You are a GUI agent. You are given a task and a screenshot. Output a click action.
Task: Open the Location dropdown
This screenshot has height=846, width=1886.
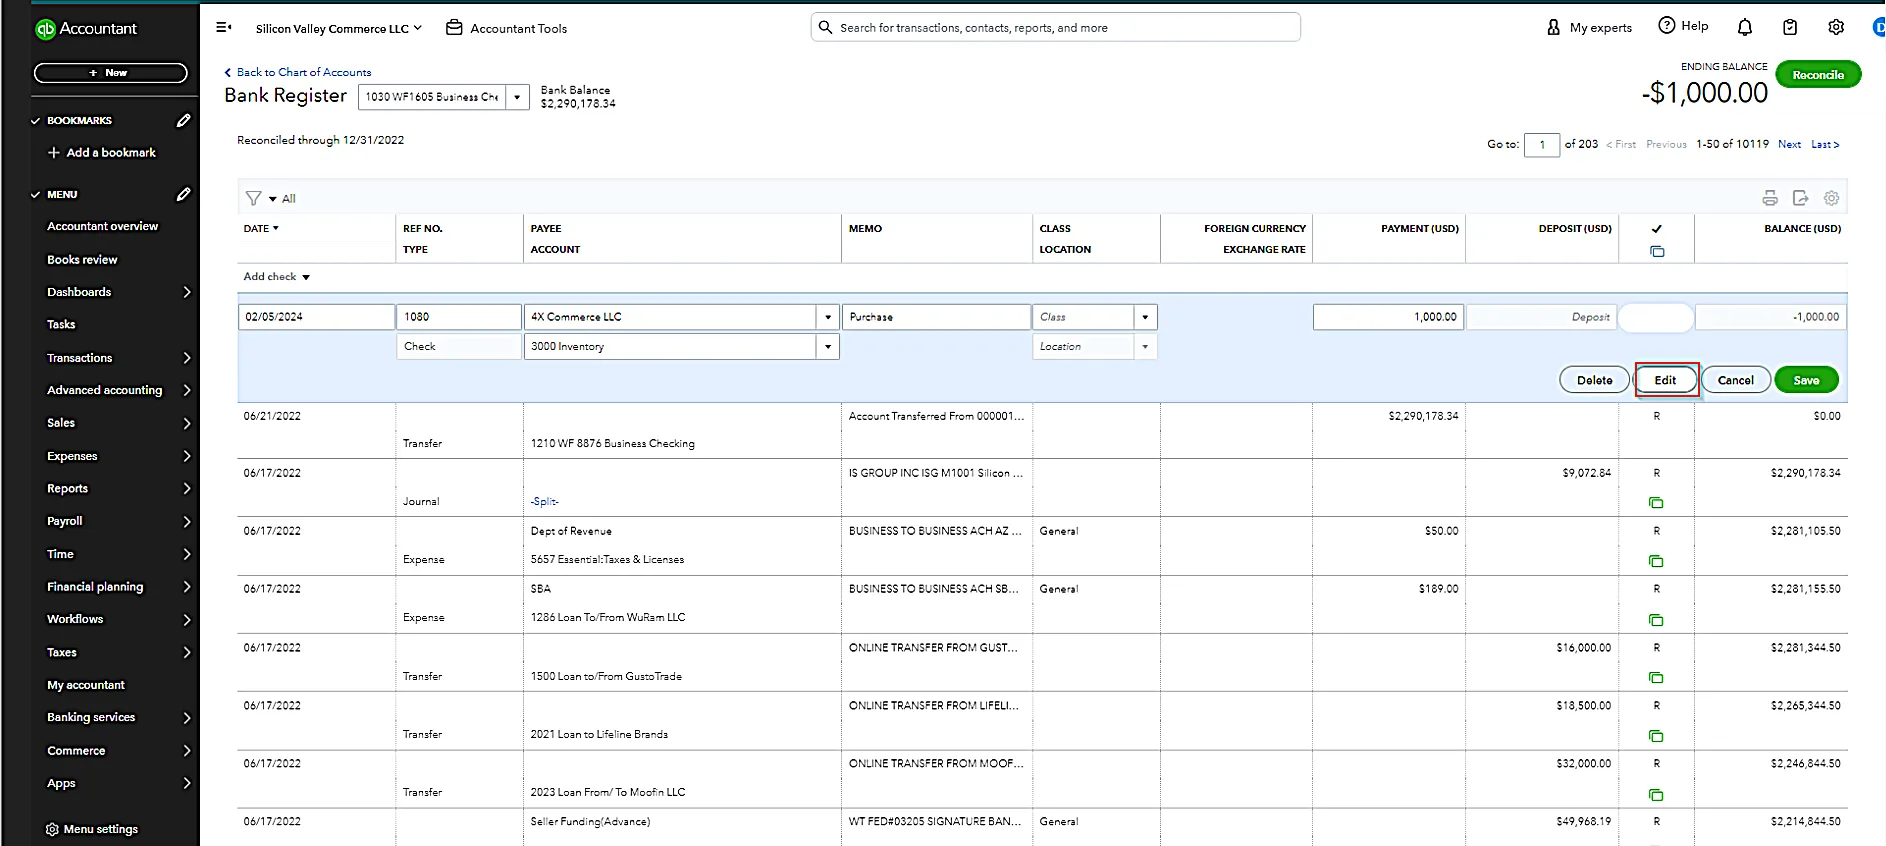1145,347
